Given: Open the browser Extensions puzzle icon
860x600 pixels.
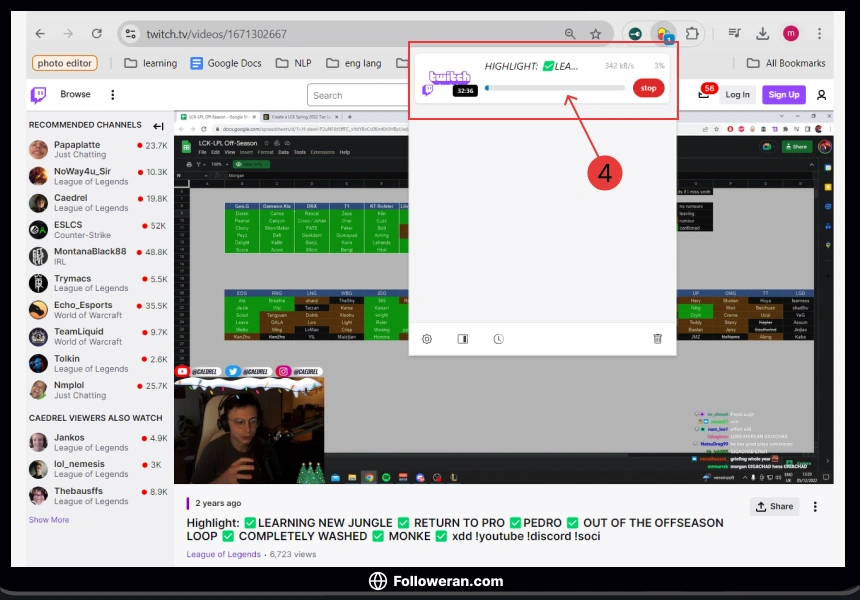Looking at the screenshot, I should tap(691, 34).
